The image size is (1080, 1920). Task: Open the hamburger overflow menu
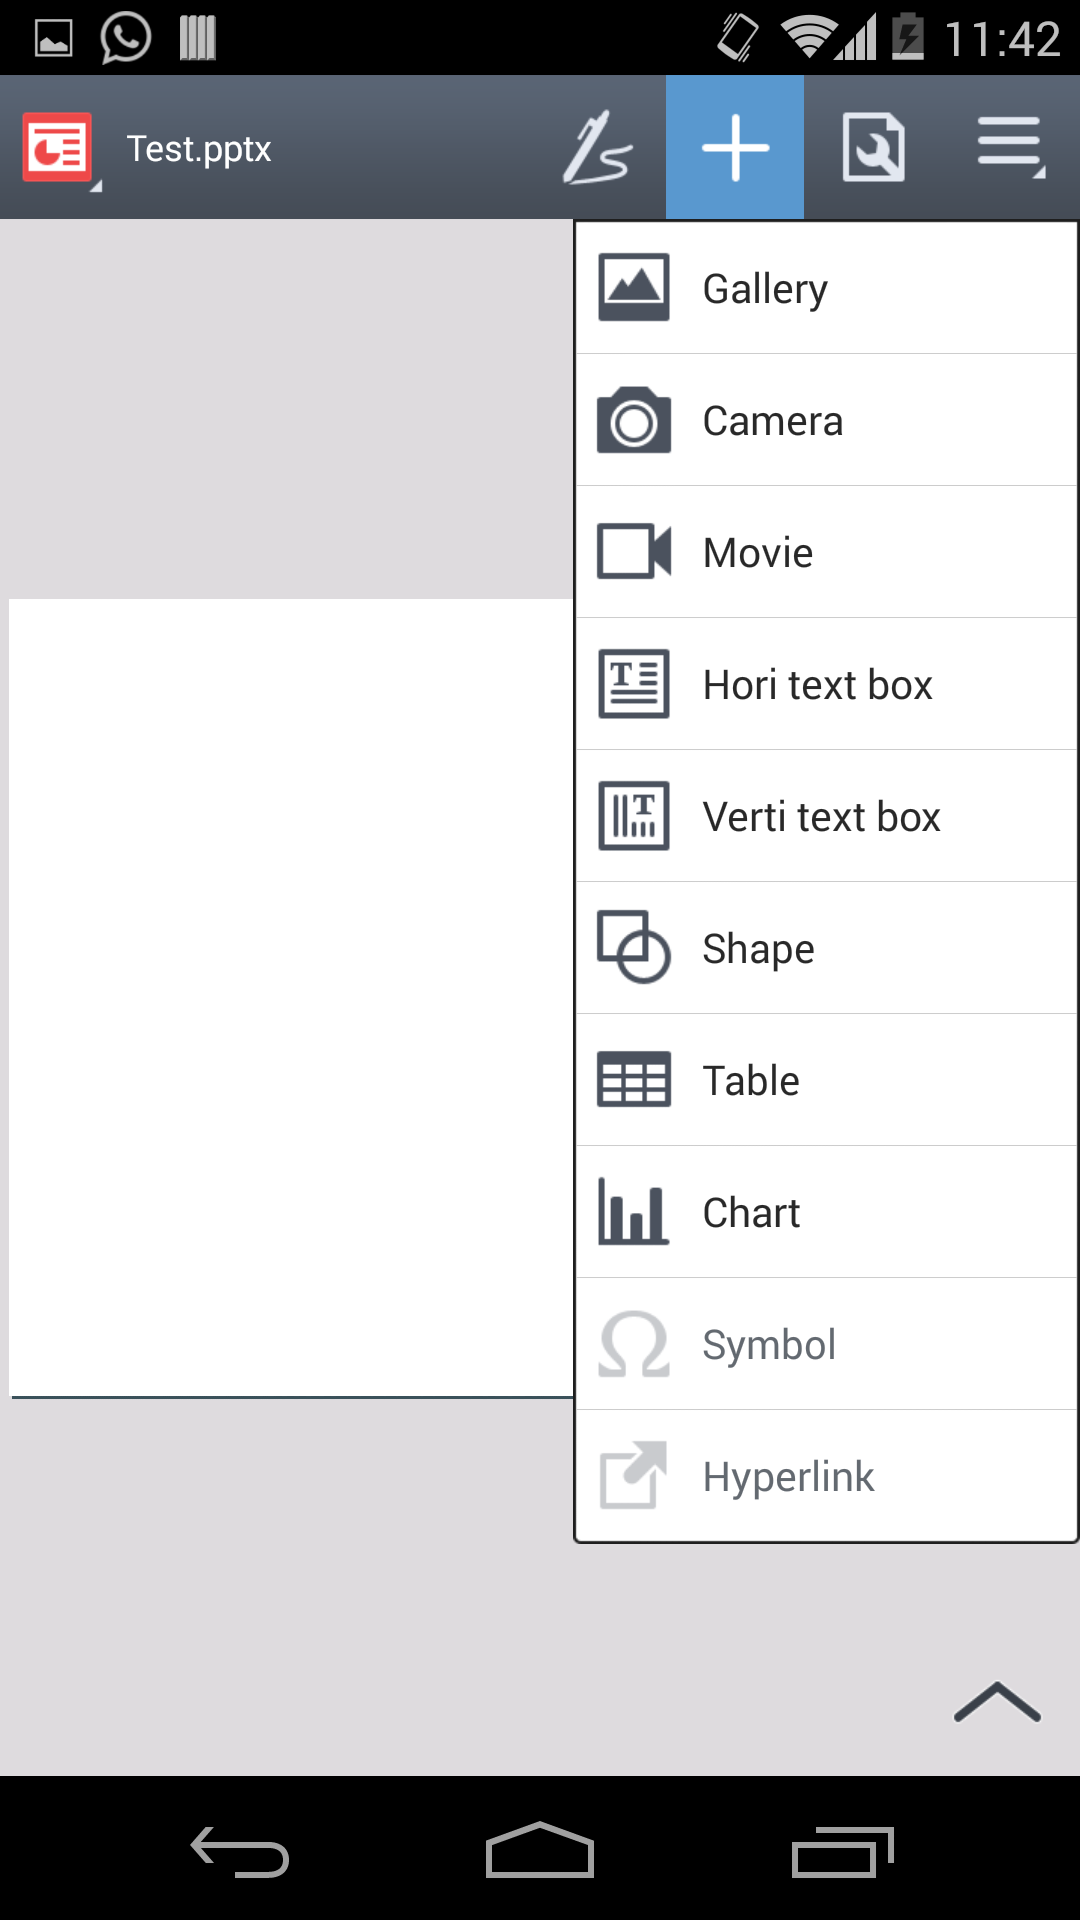[1010, 147]
